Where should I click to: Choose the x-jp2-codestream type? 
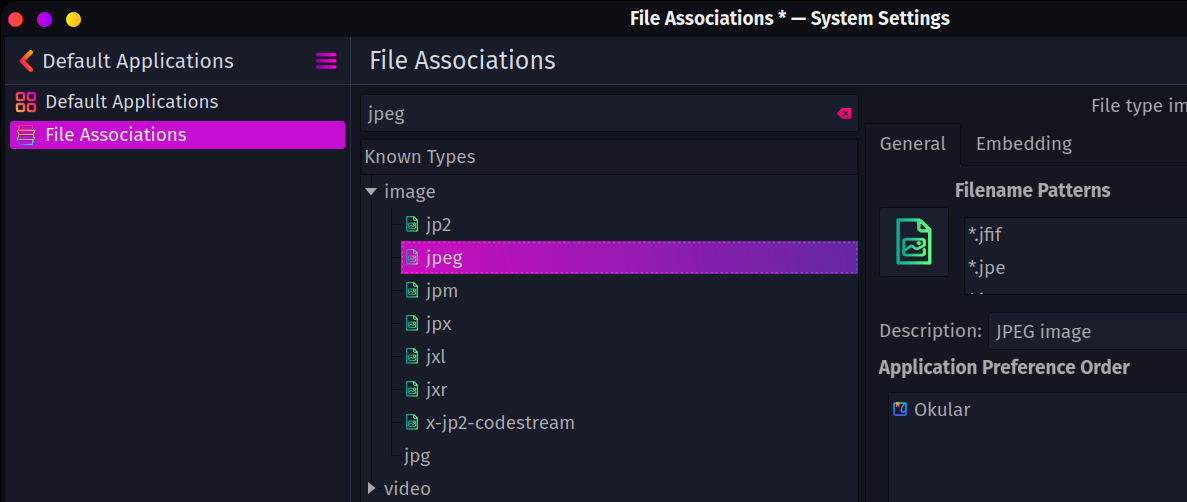pyautogui.click(x=499, y=423)
